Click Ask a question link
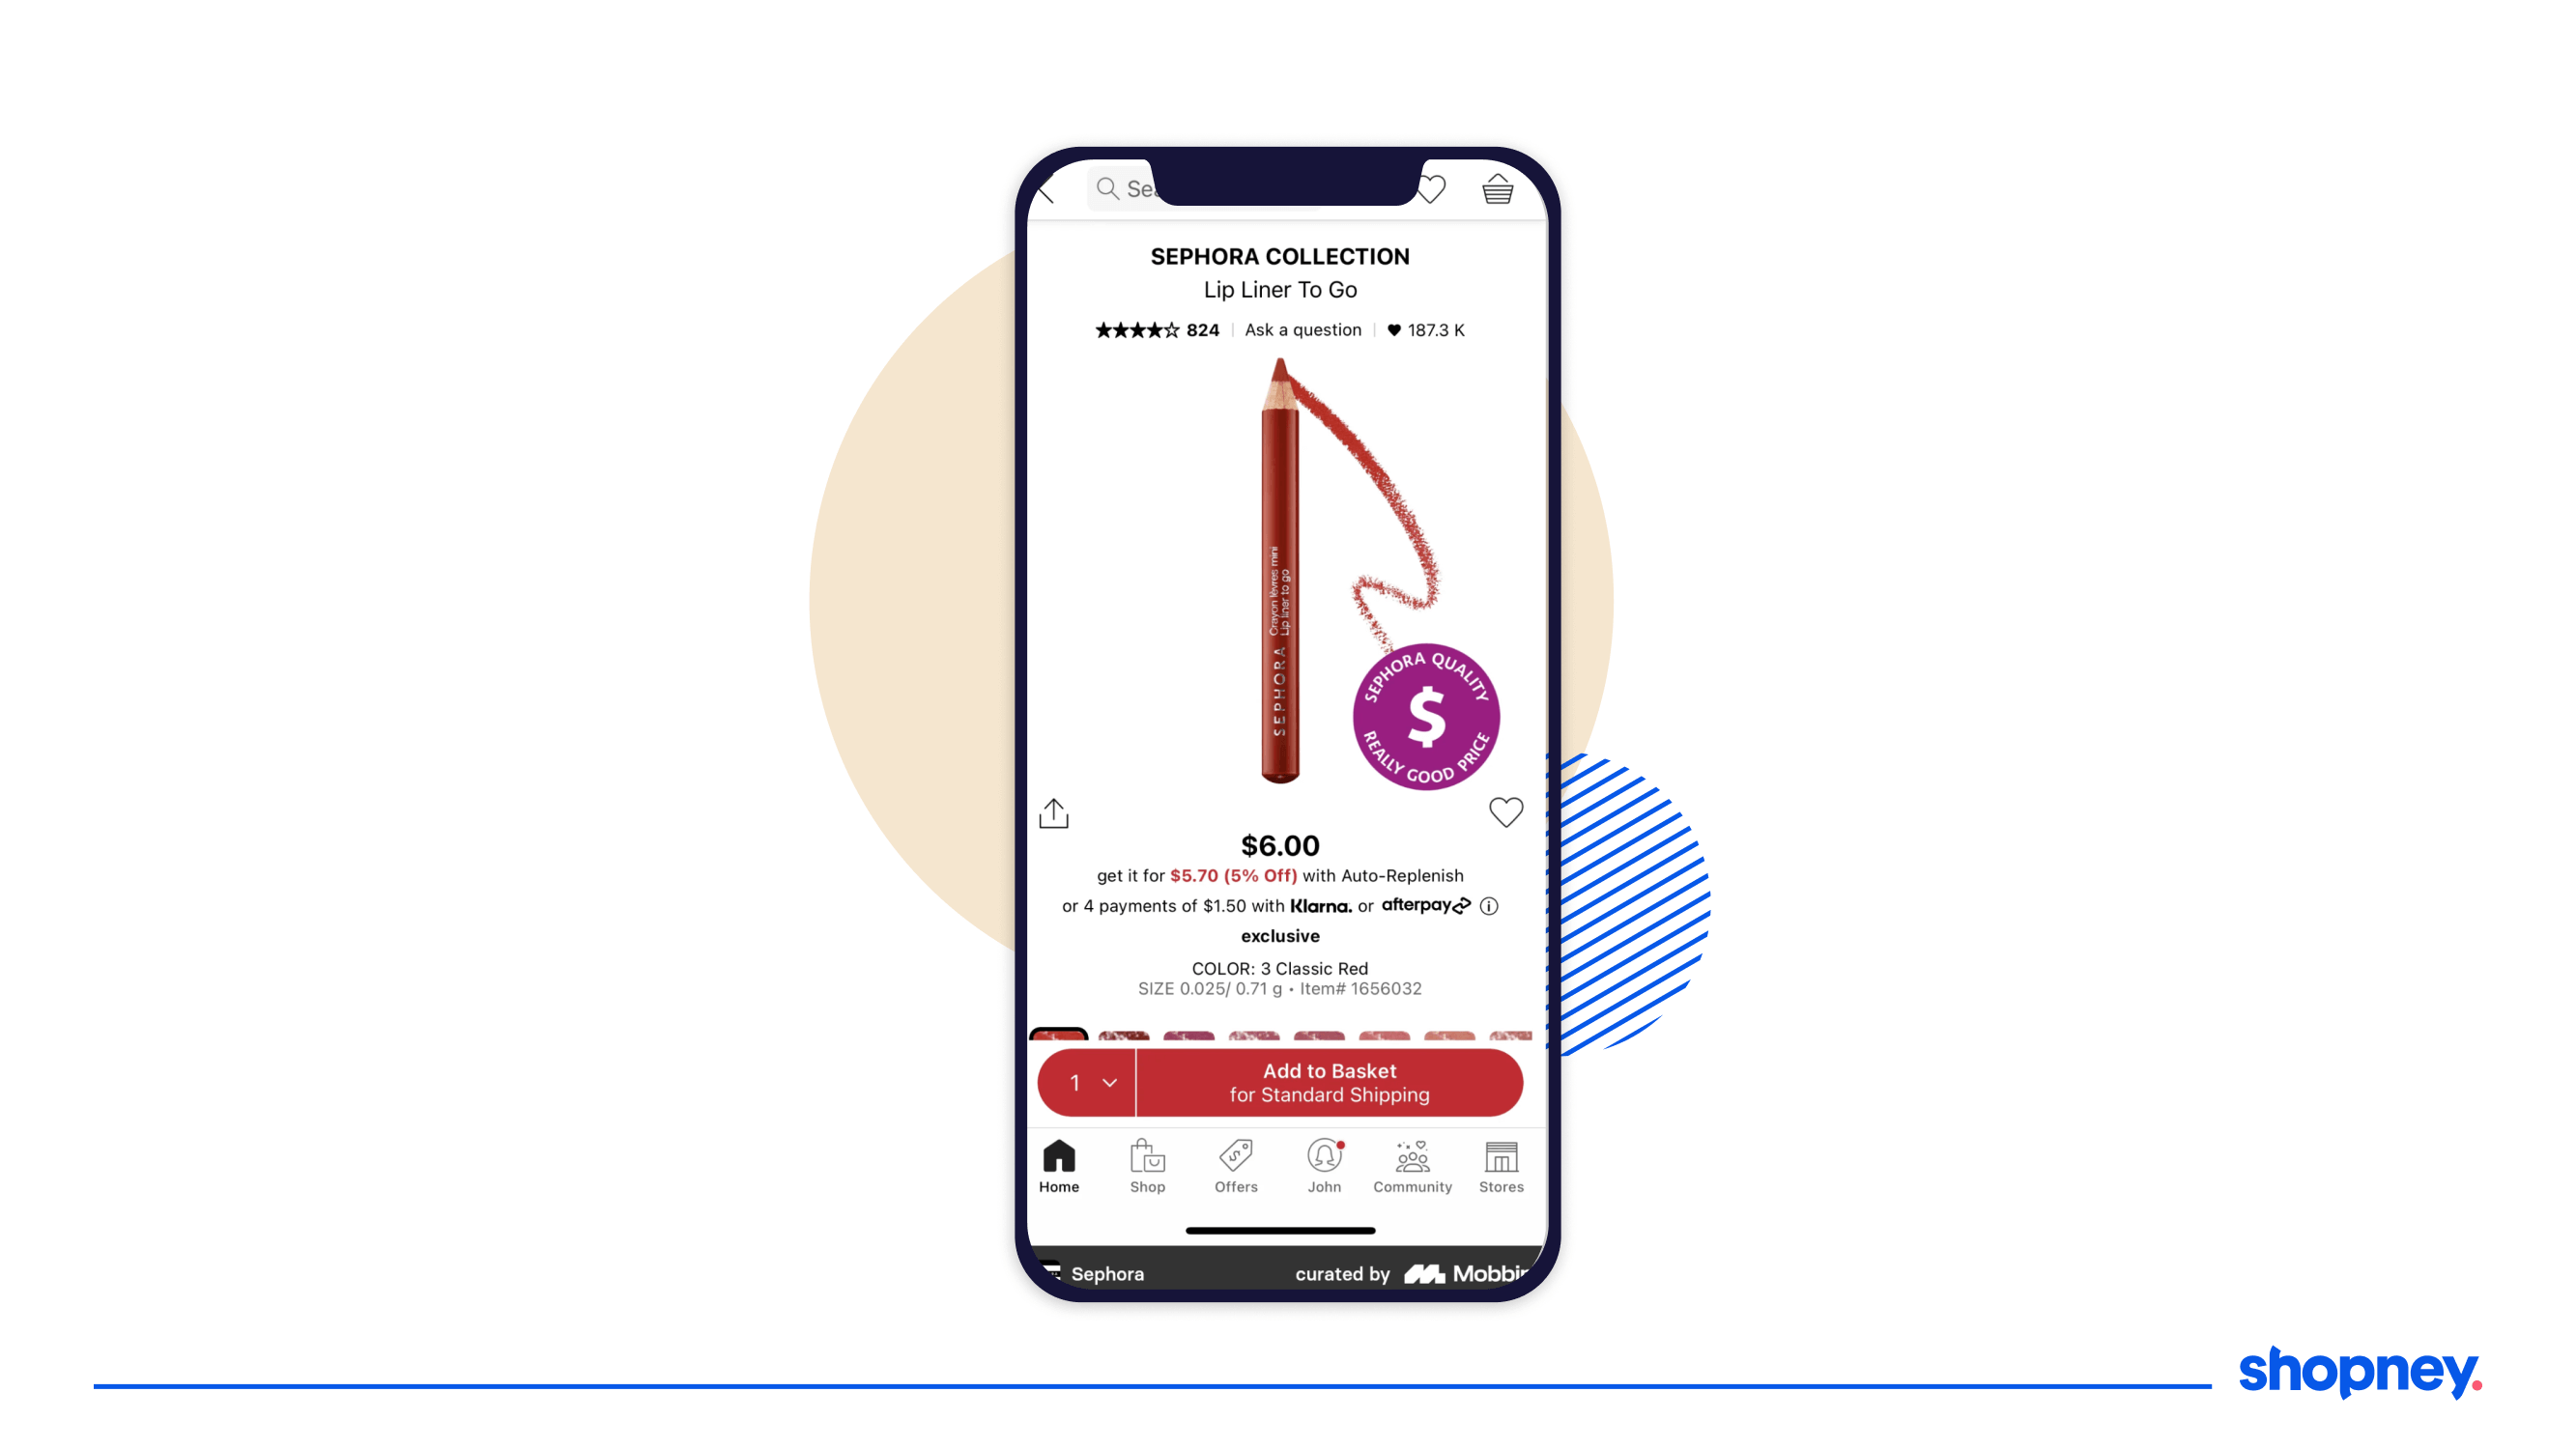The height and width of the screenshot is (1449, 2576). coord(1302,329)
